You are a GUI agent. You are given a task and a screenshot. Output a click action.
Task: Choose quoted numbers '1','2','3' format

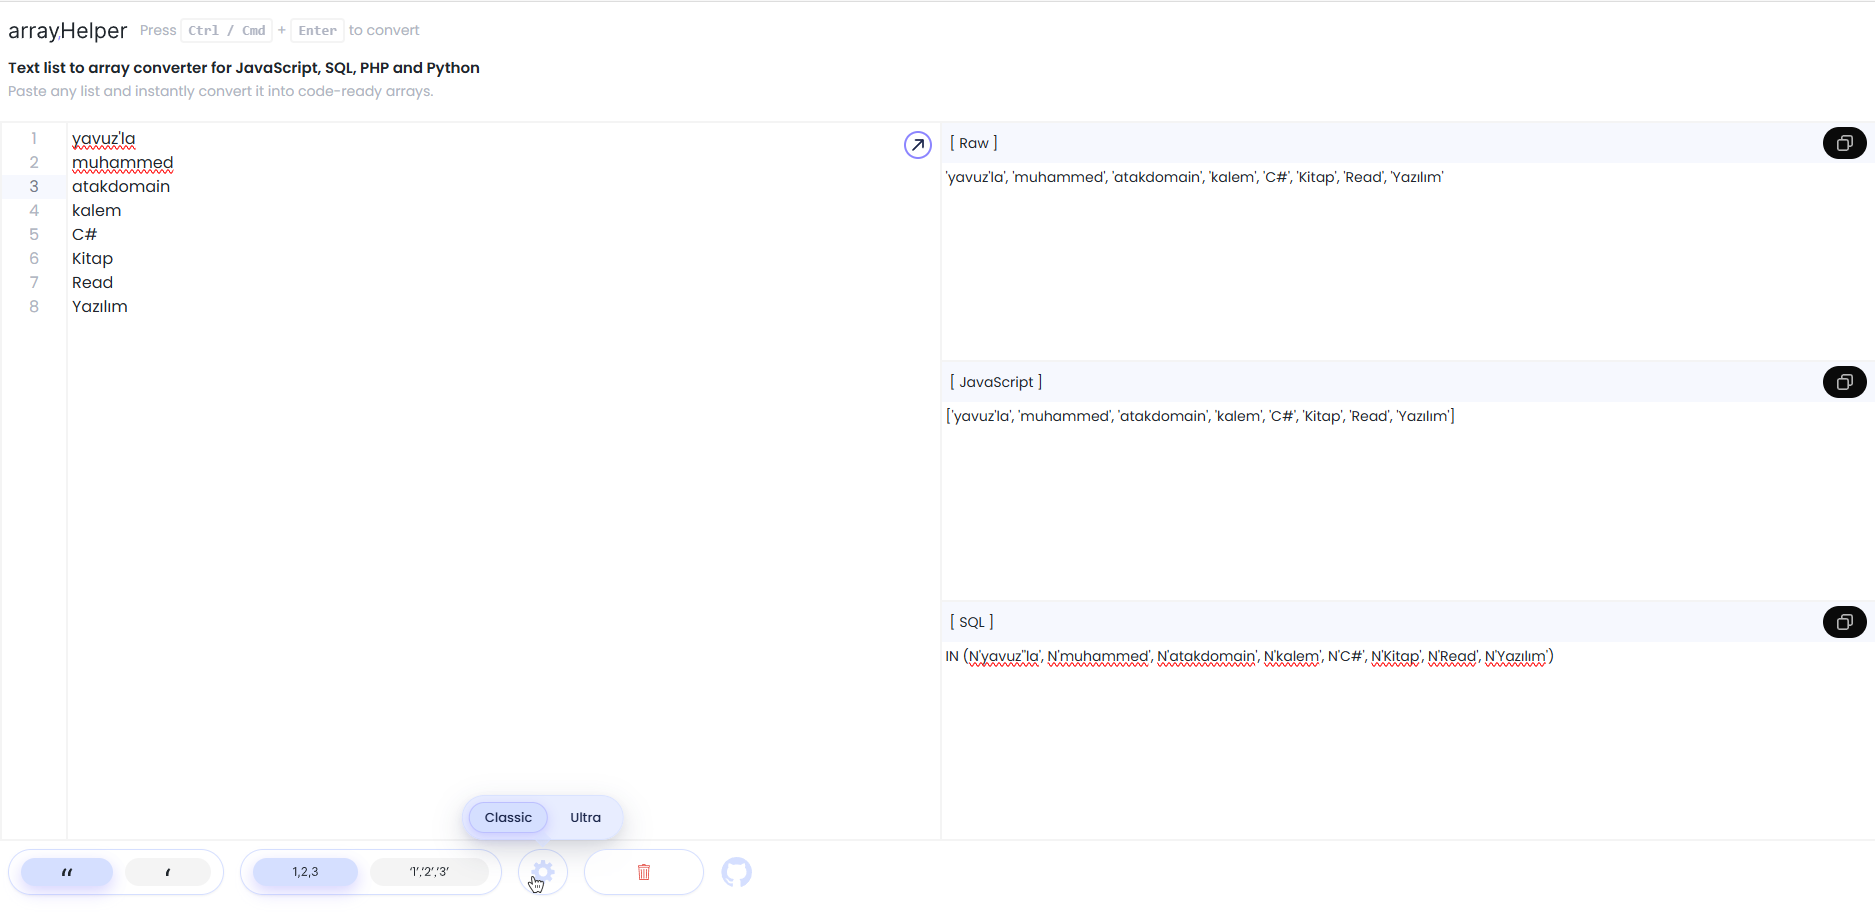pos(429,872)
